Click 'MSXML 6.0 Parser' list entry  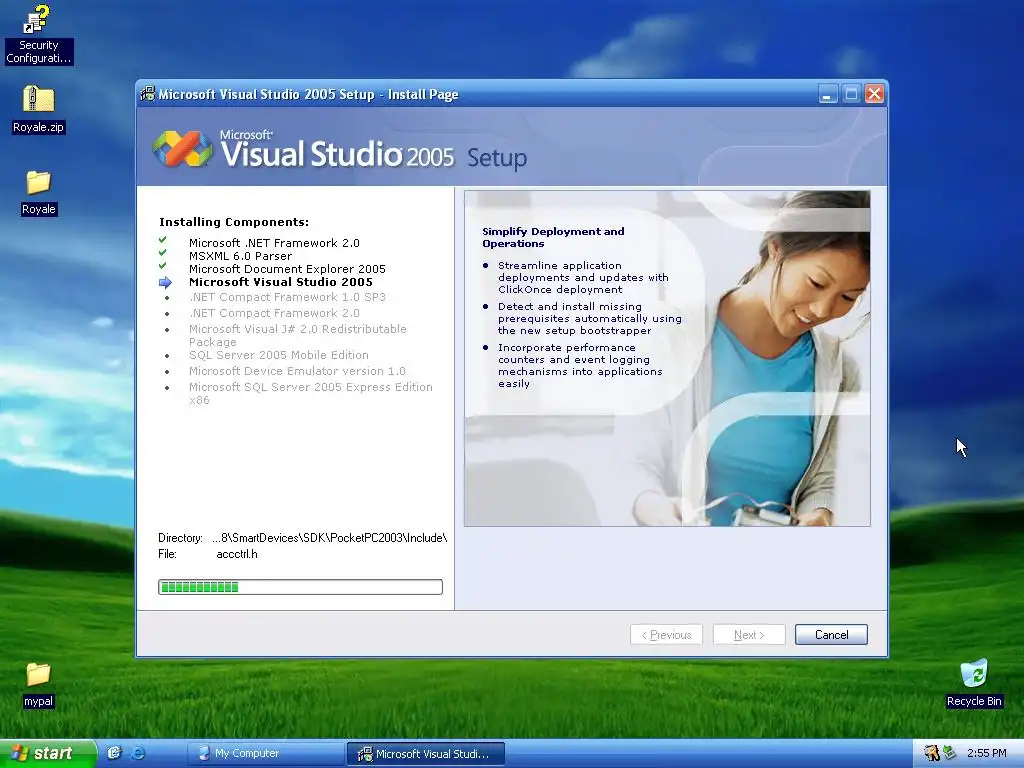tap(240, 256)
